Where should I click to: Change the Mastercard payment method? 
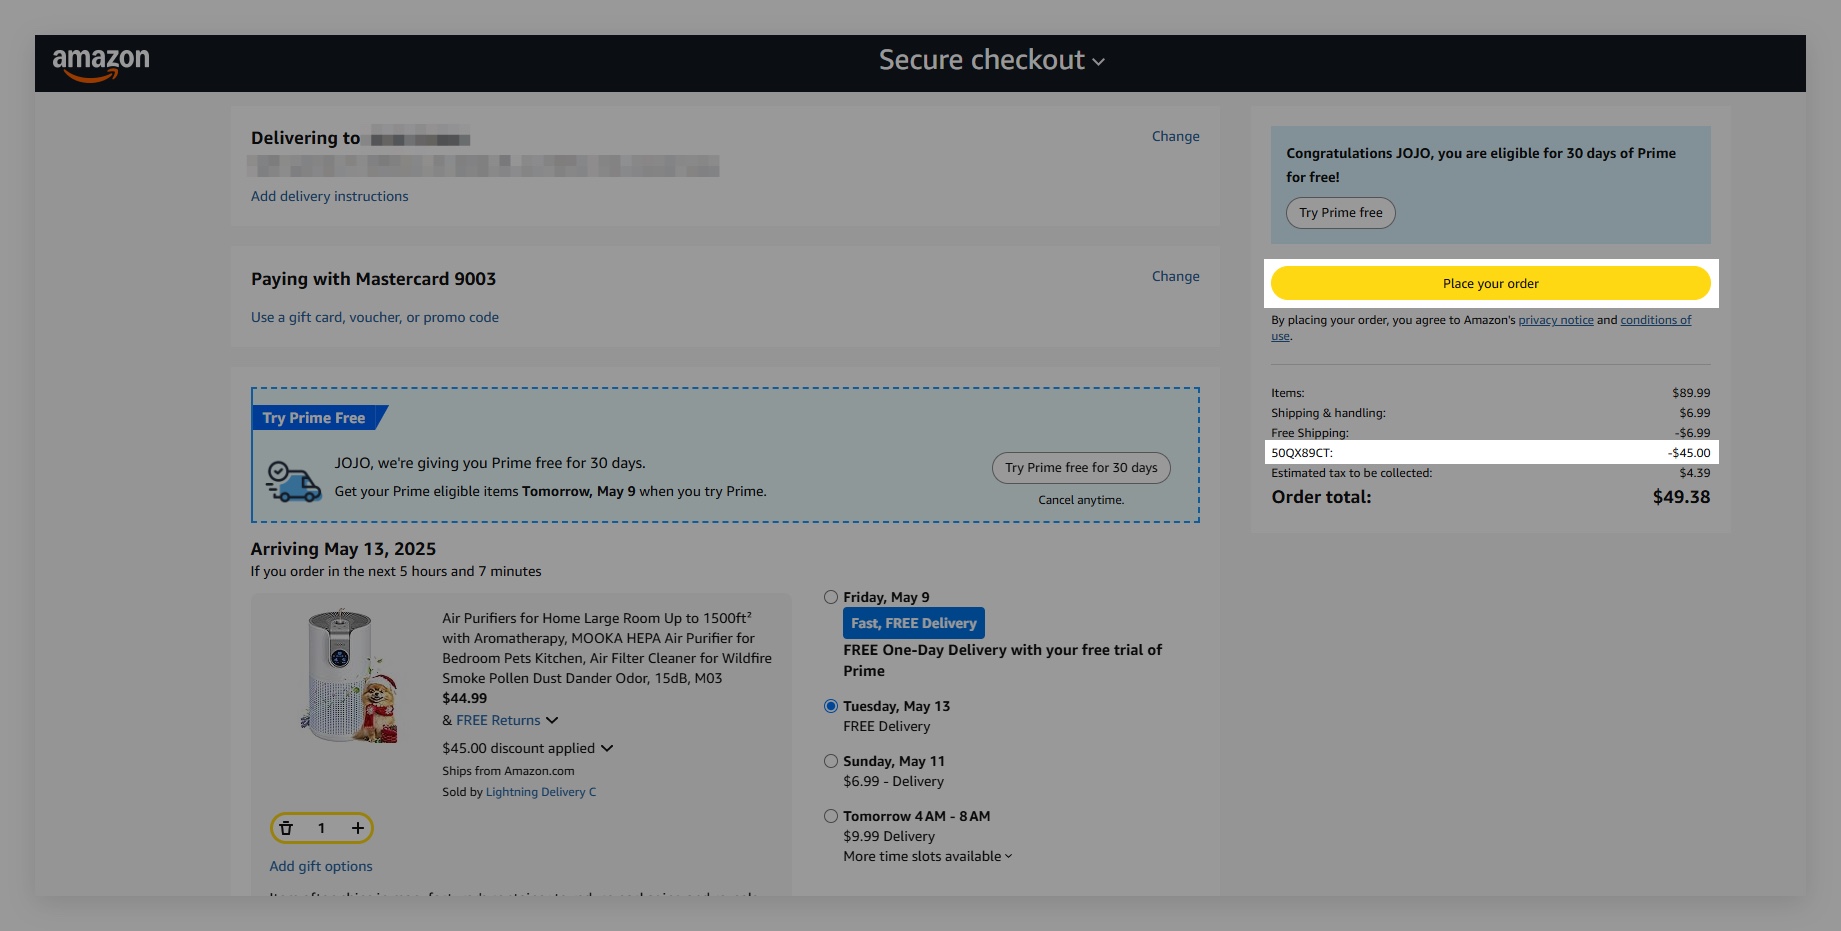click(1175, 276)
